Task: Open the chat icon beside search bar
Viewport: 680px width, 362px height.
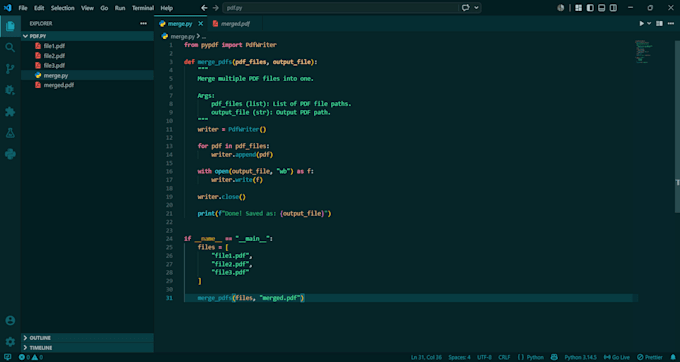Action: click(x=466, y=8)
